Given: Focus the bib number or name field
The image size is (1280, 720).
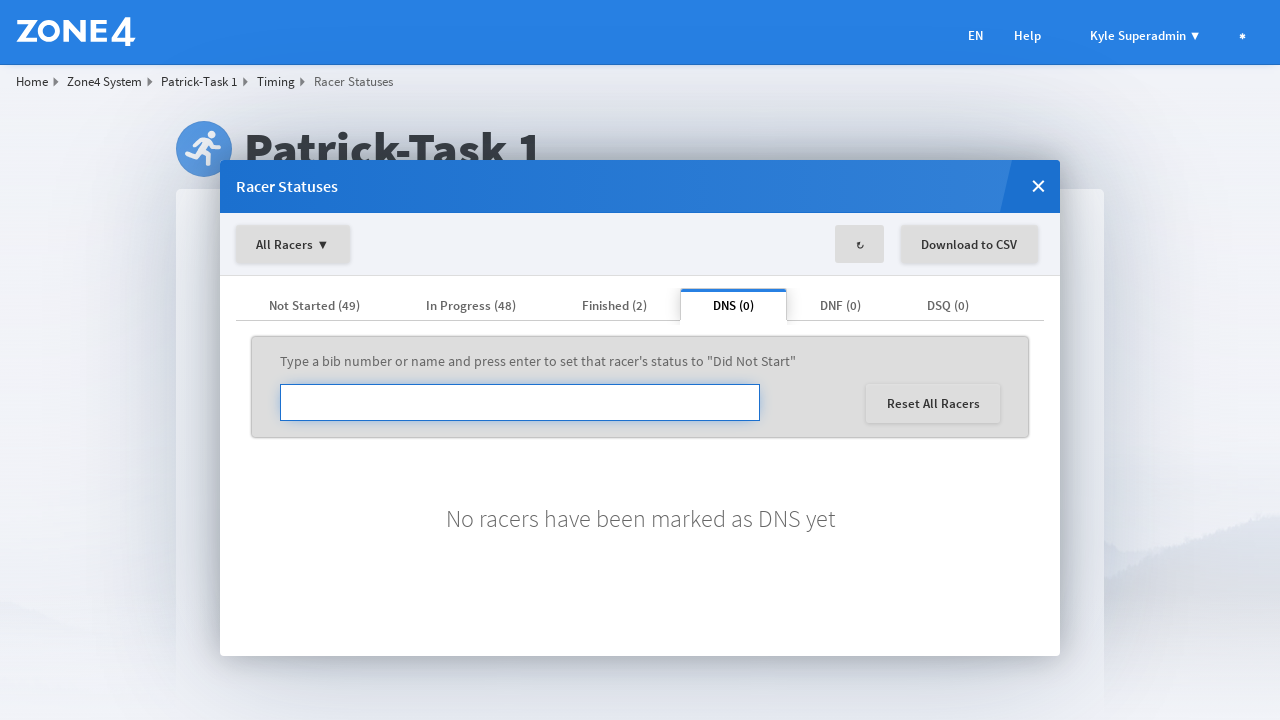Looking at the screenshot, I should coord(519,402).
